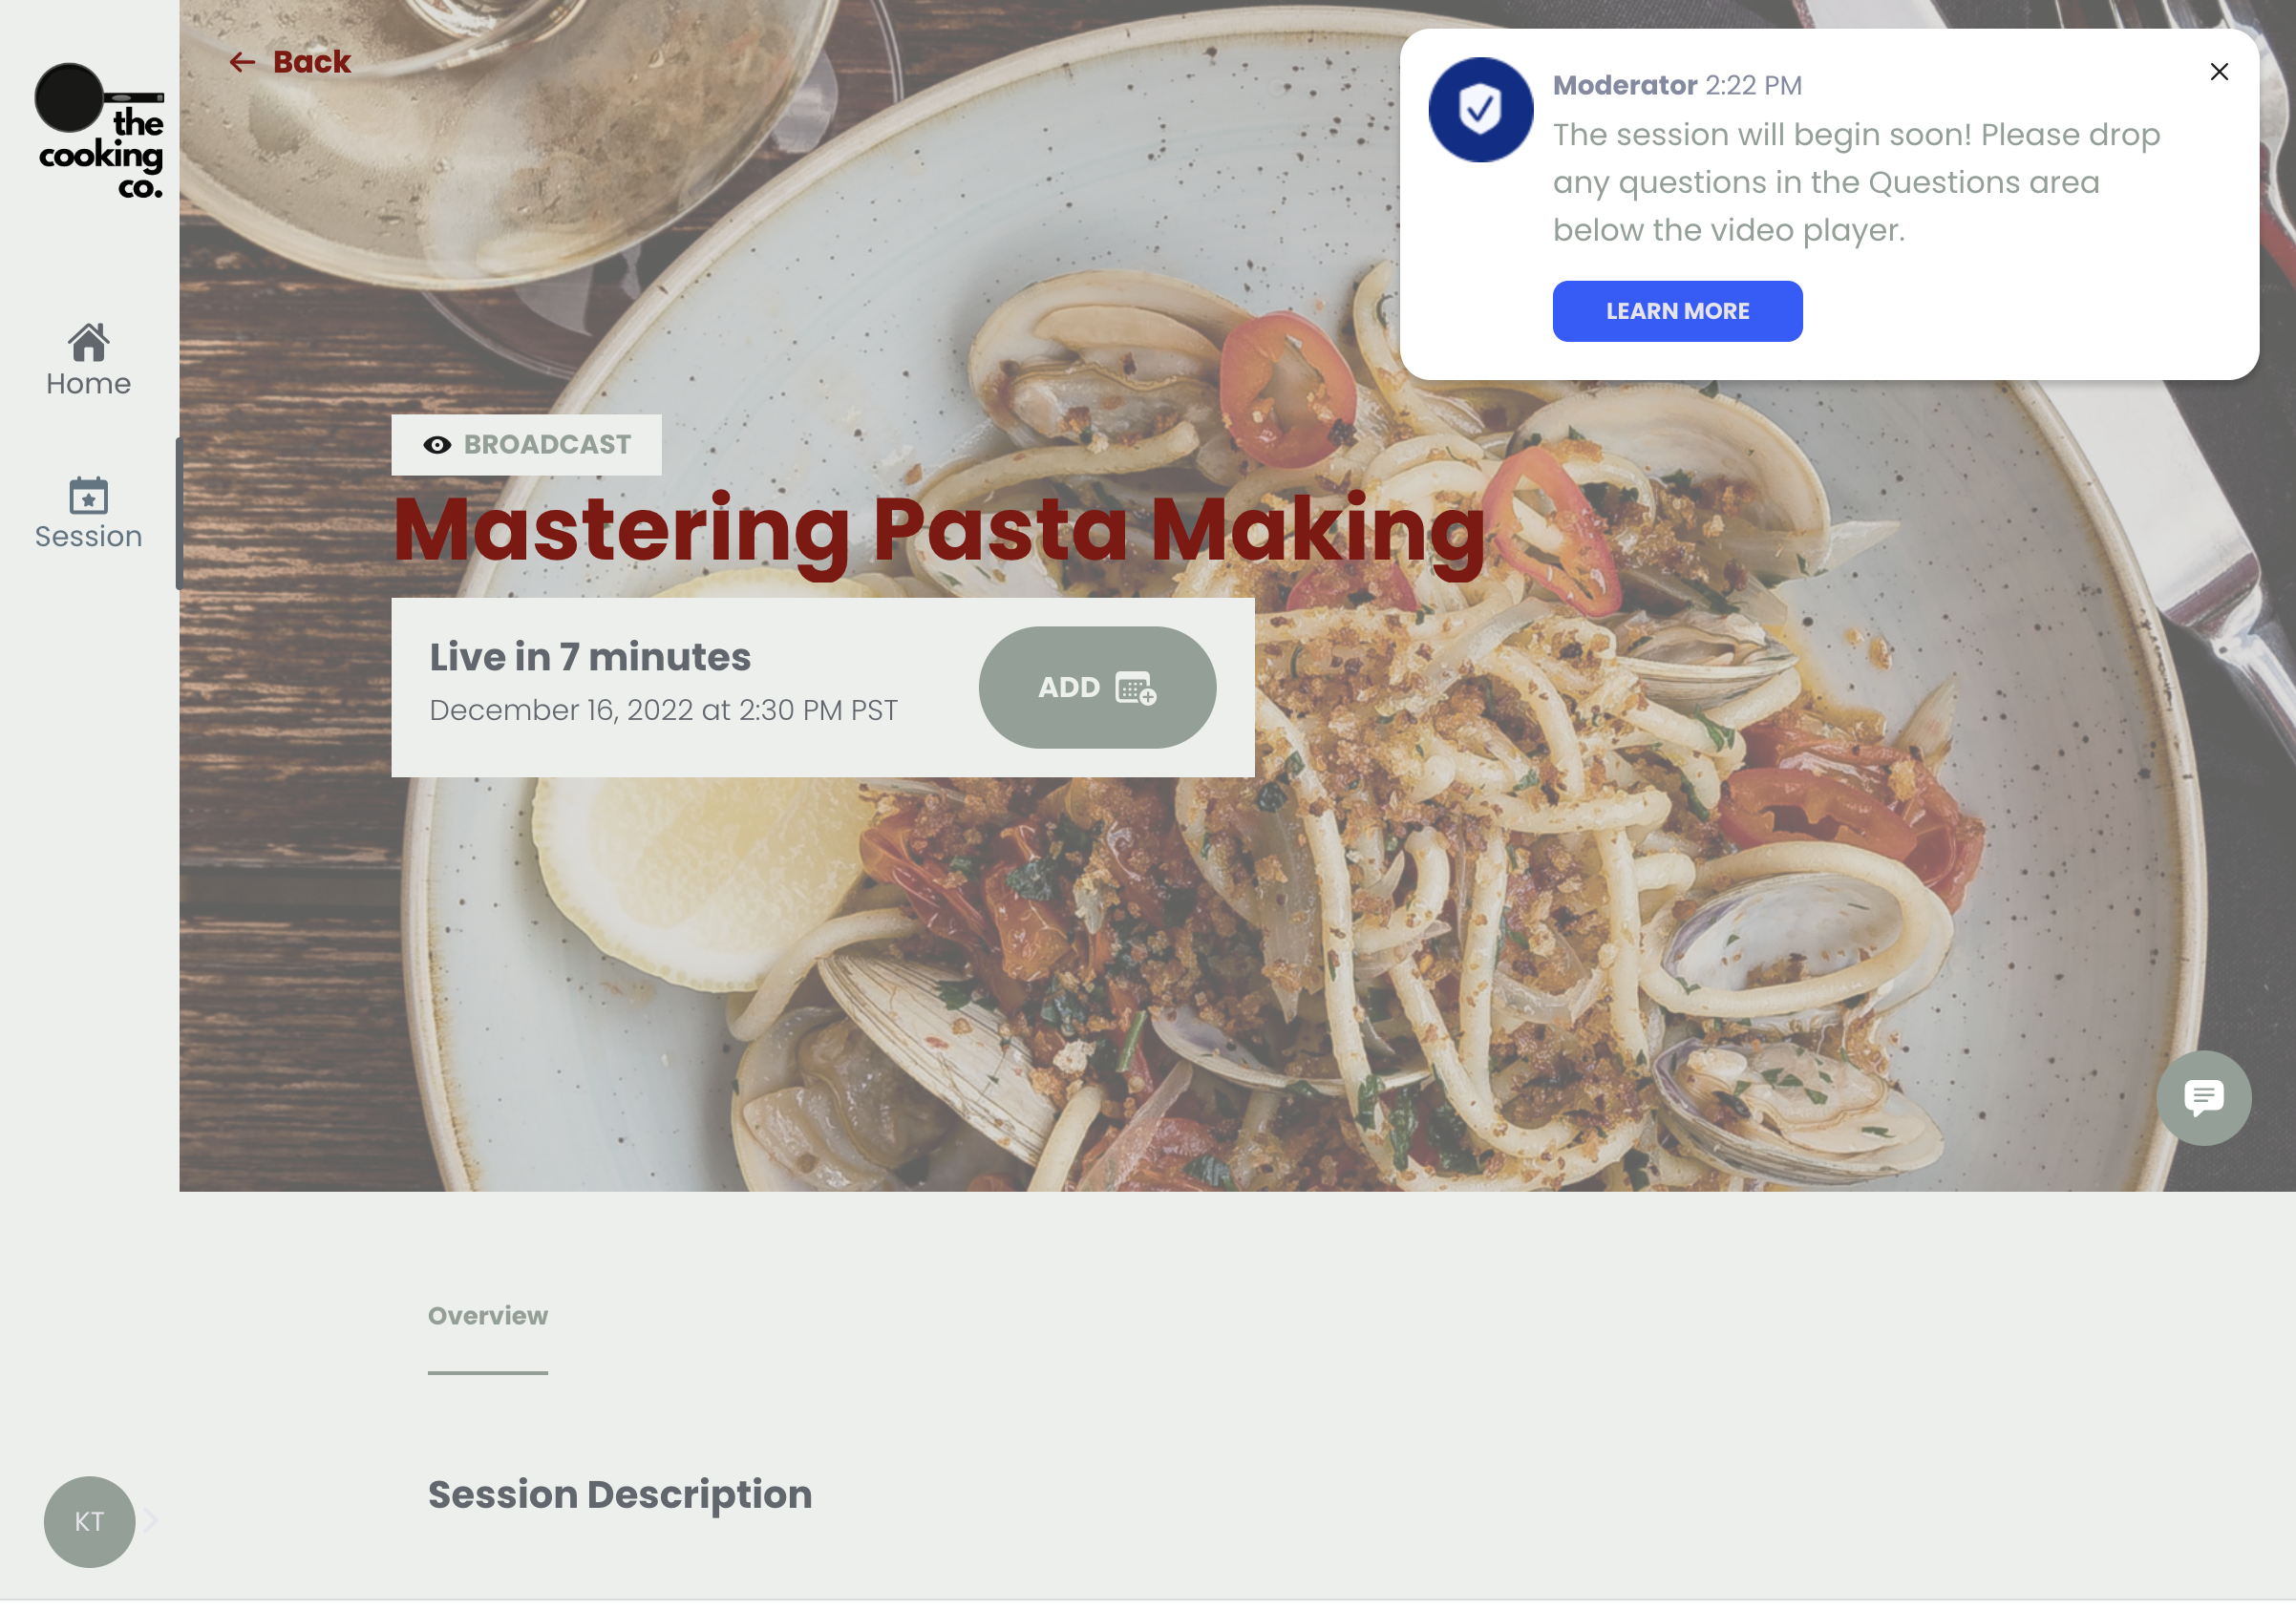
Task: Click the LEARN MORE button
Action: pyautogui.click(x=1677, y=312)
